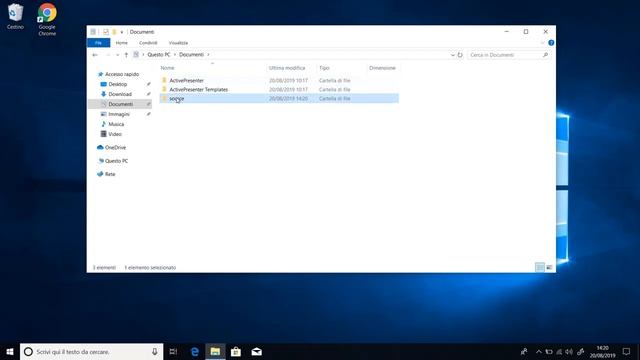Click the People icon on the taskbar

[x=524, y=351]
